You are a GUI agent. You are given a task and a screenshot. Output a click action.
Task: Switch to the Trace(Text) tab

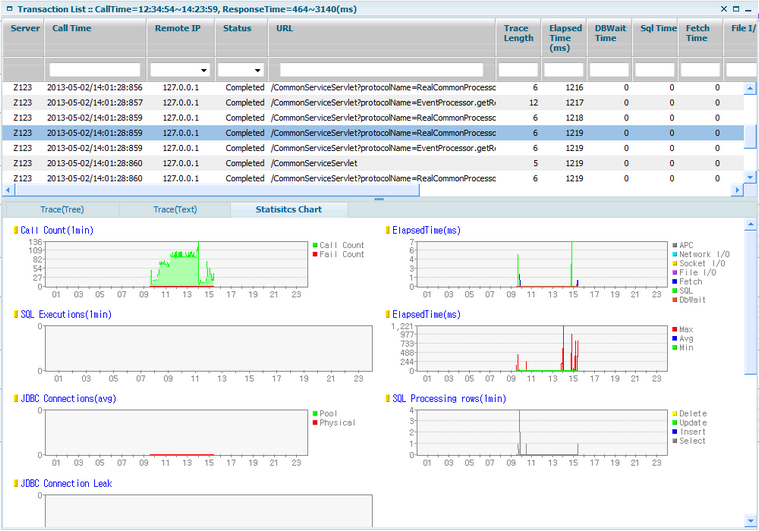pyautogui.click(x=174, y=209)
